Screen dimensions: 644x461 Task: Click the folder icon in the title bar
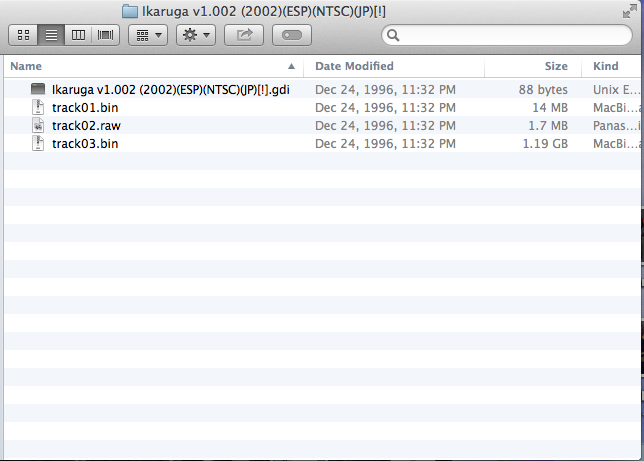[x=130, y=12]
